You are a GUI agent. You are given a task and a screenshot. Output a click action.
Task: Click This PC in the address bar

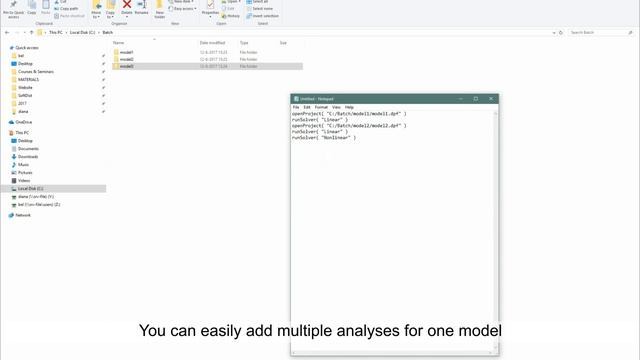56,32
